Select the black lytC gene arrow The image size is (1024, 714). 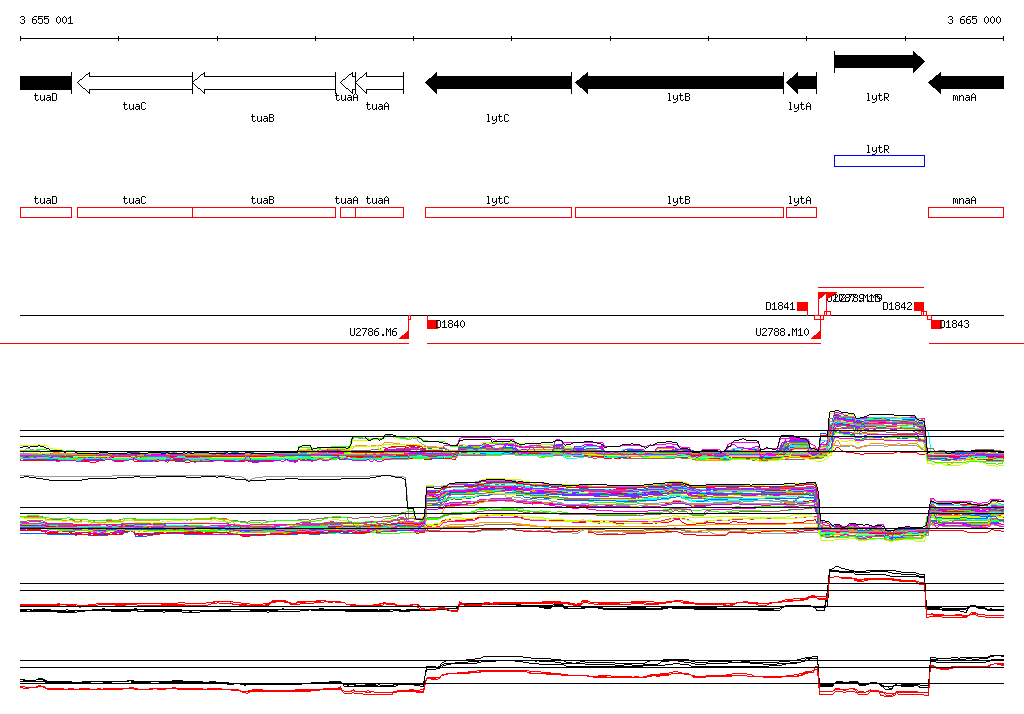click(498, 83)
